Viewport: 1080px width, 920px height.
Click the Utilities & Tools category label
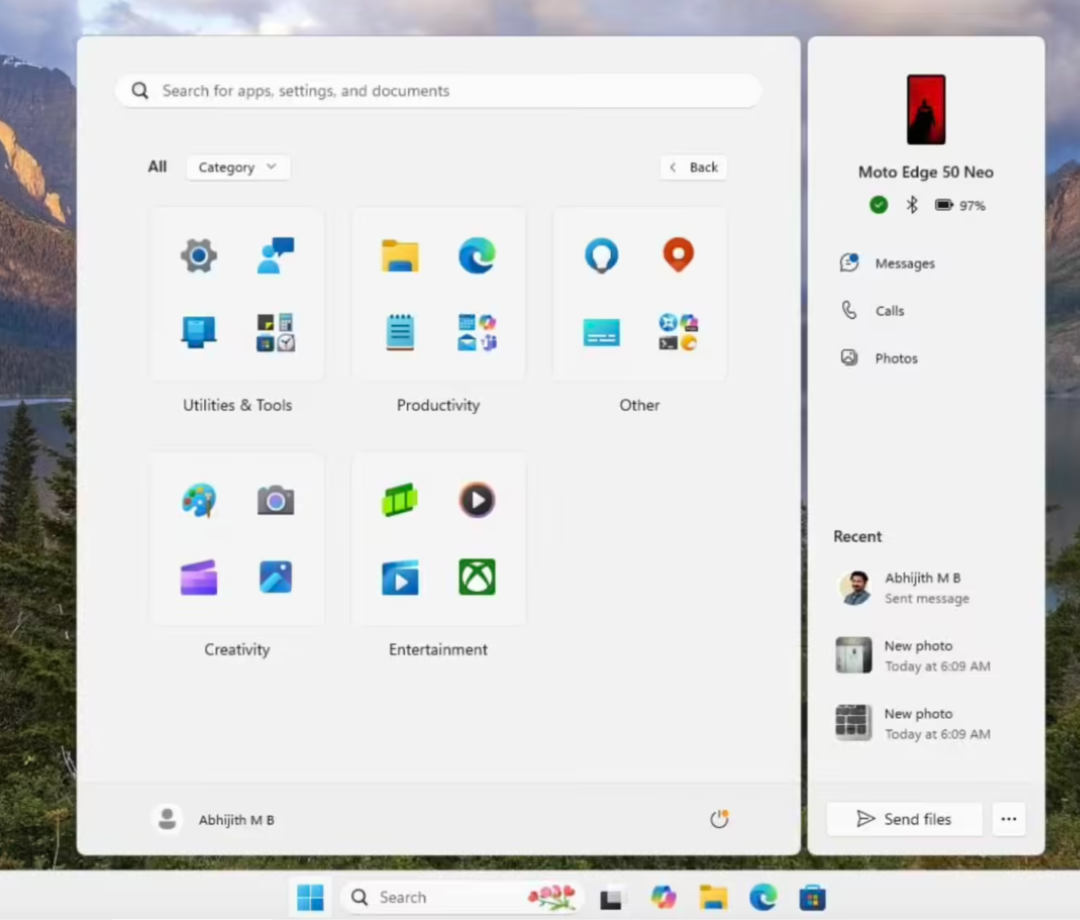(x=238, y=405)
